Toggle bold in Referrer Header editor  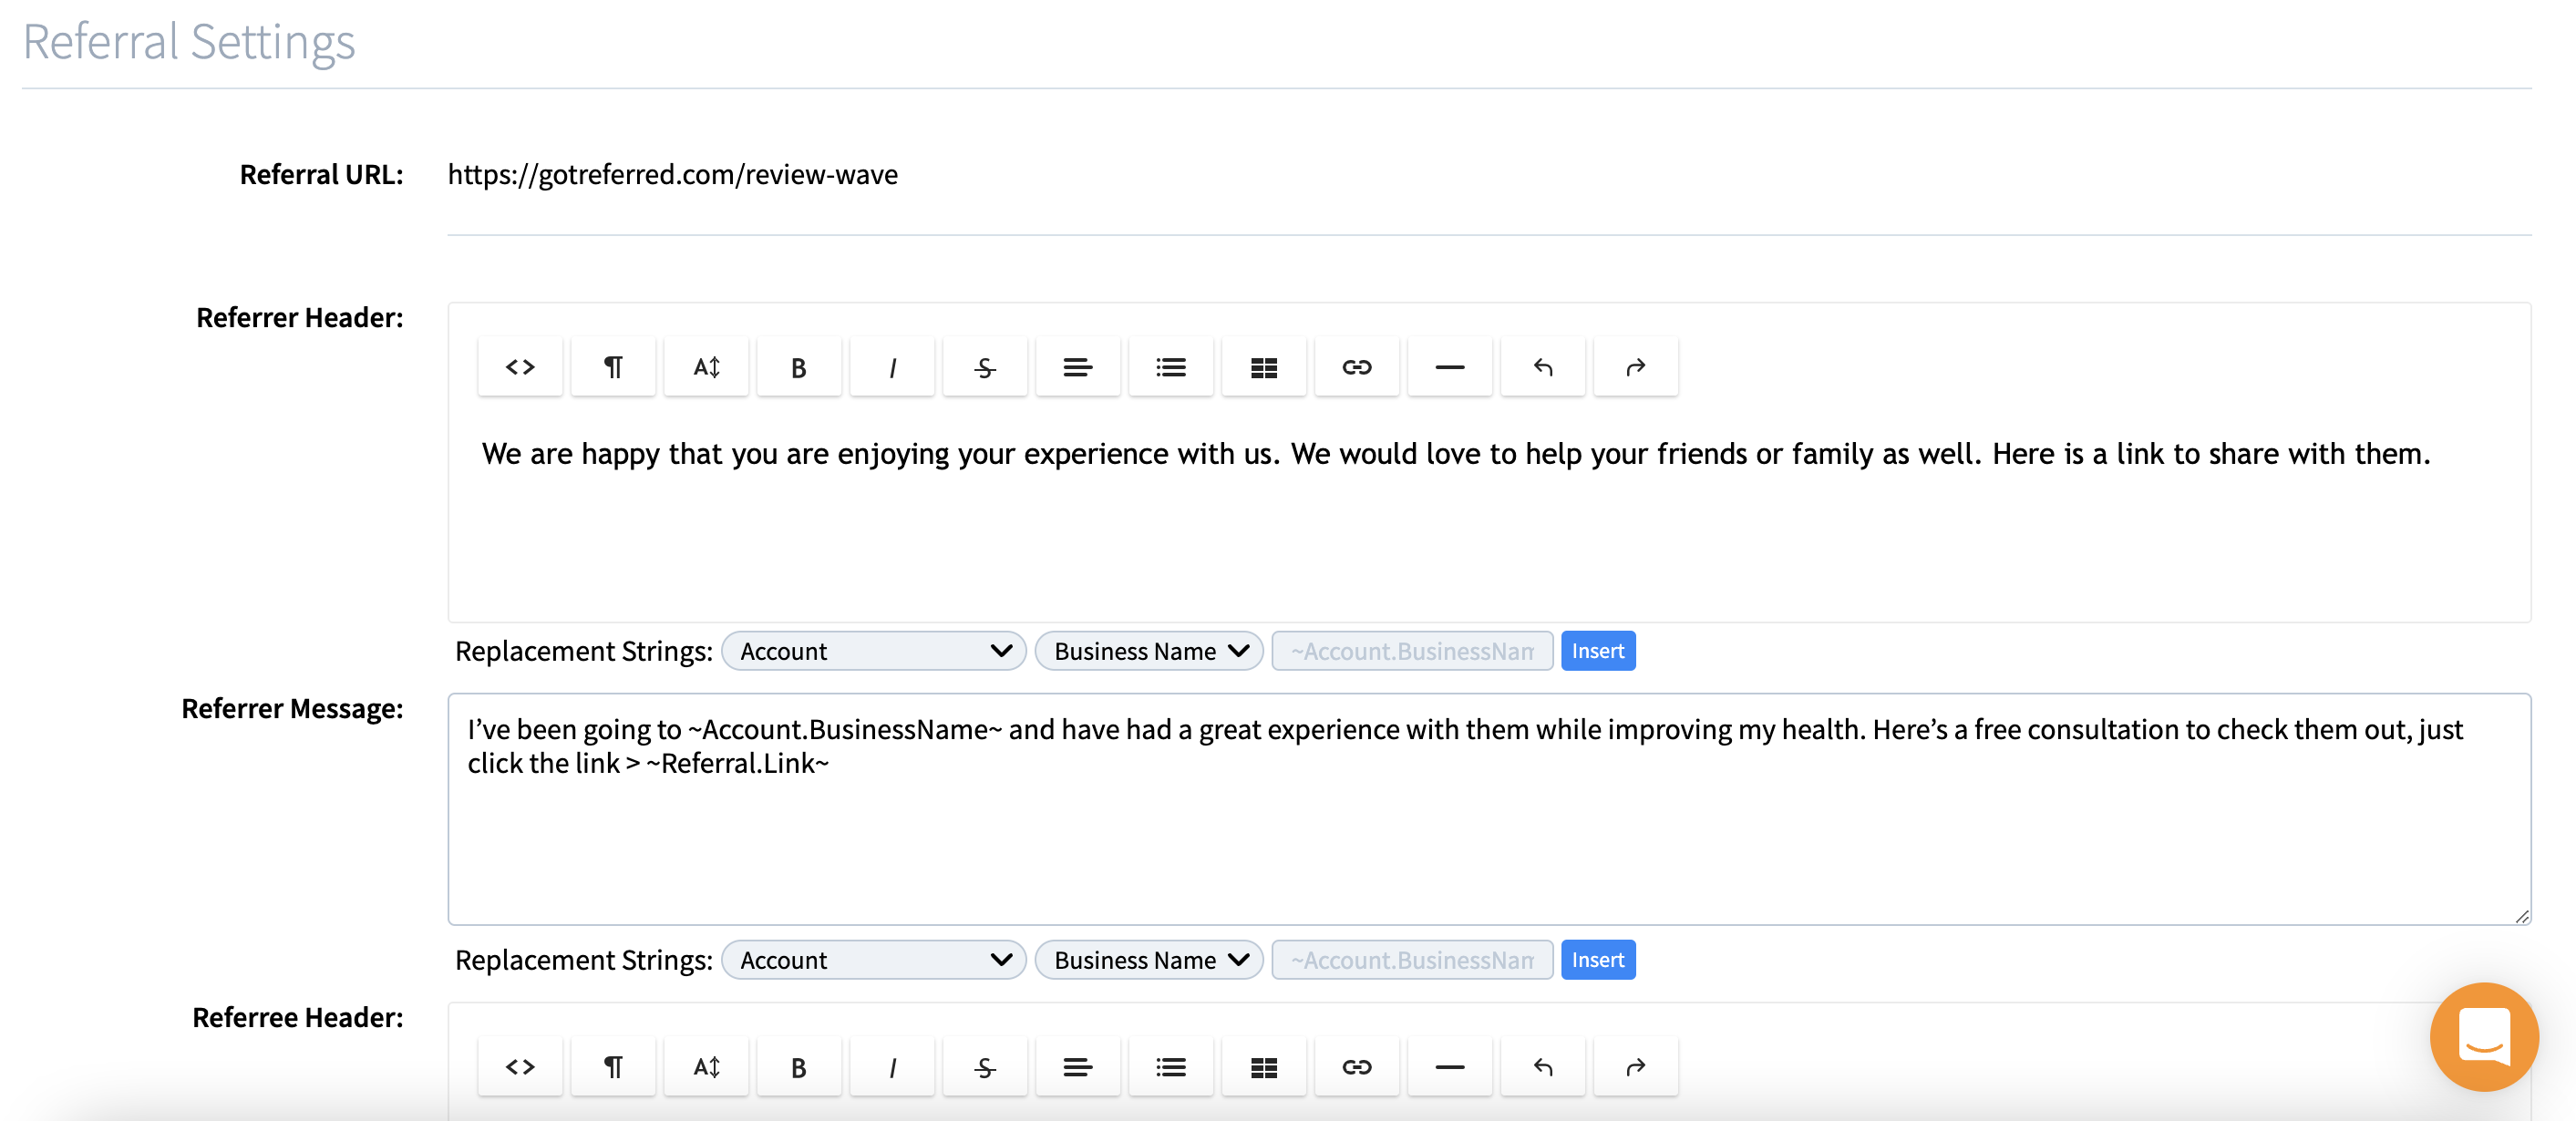(x=798, y=367)
